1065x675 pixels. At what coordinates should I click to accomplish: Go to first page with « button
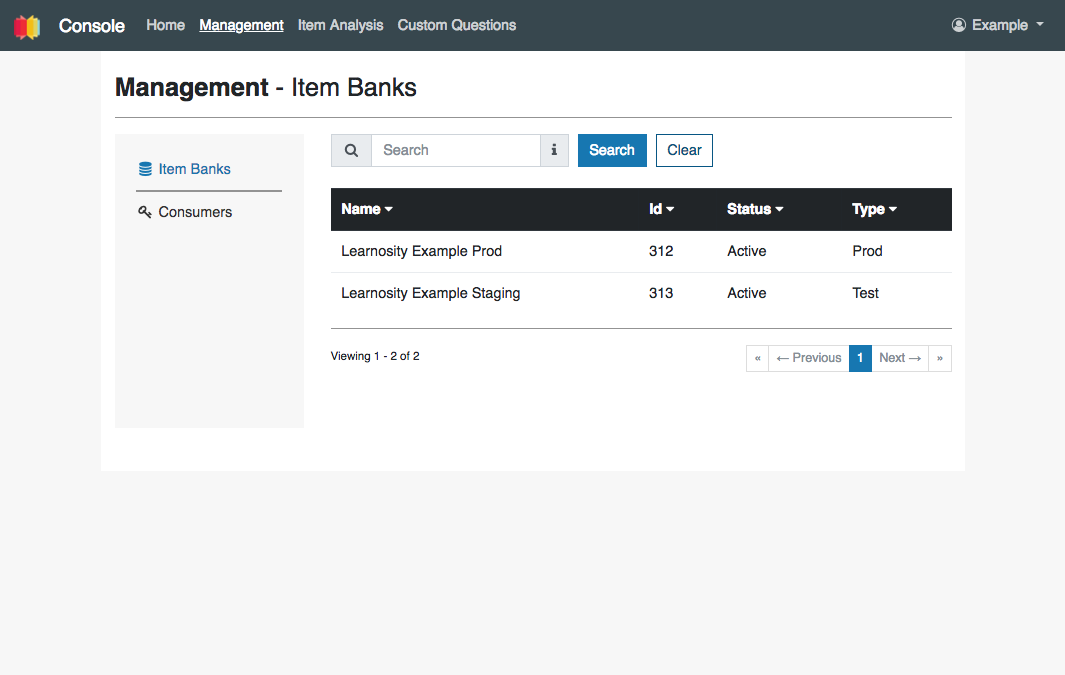[x=757, y=358]
